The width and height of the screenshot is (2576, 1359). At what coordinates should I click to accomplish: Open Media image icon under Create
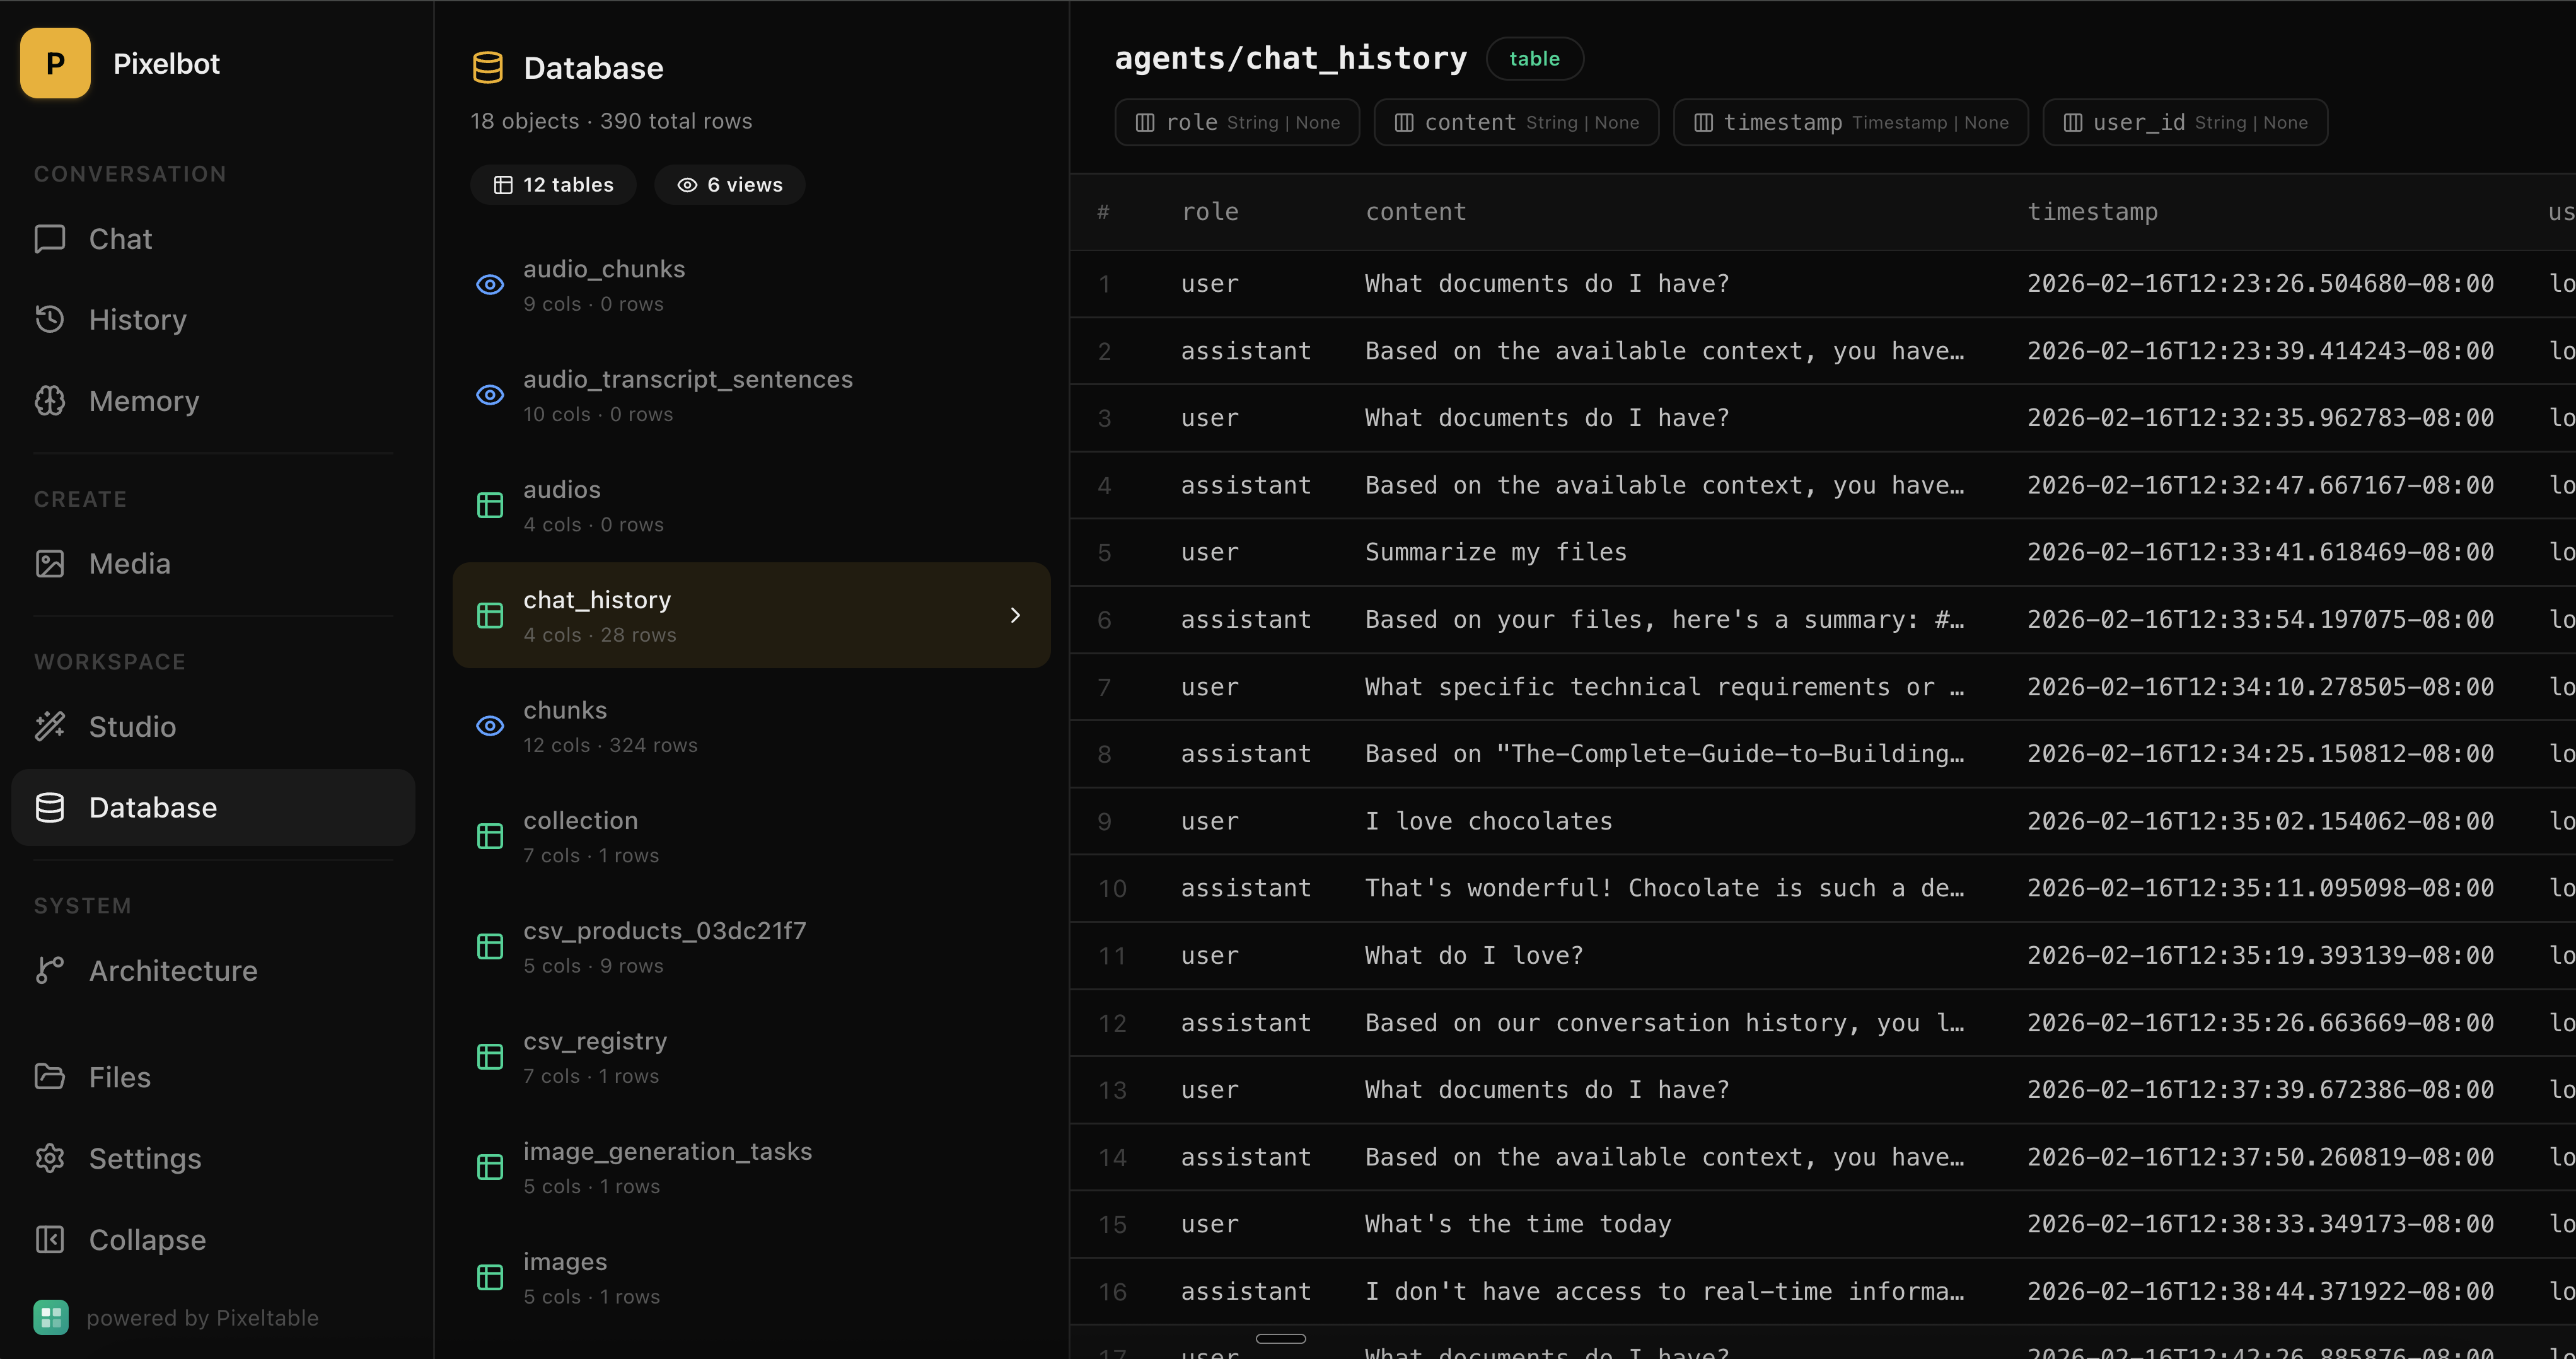[x=50, y=564]
